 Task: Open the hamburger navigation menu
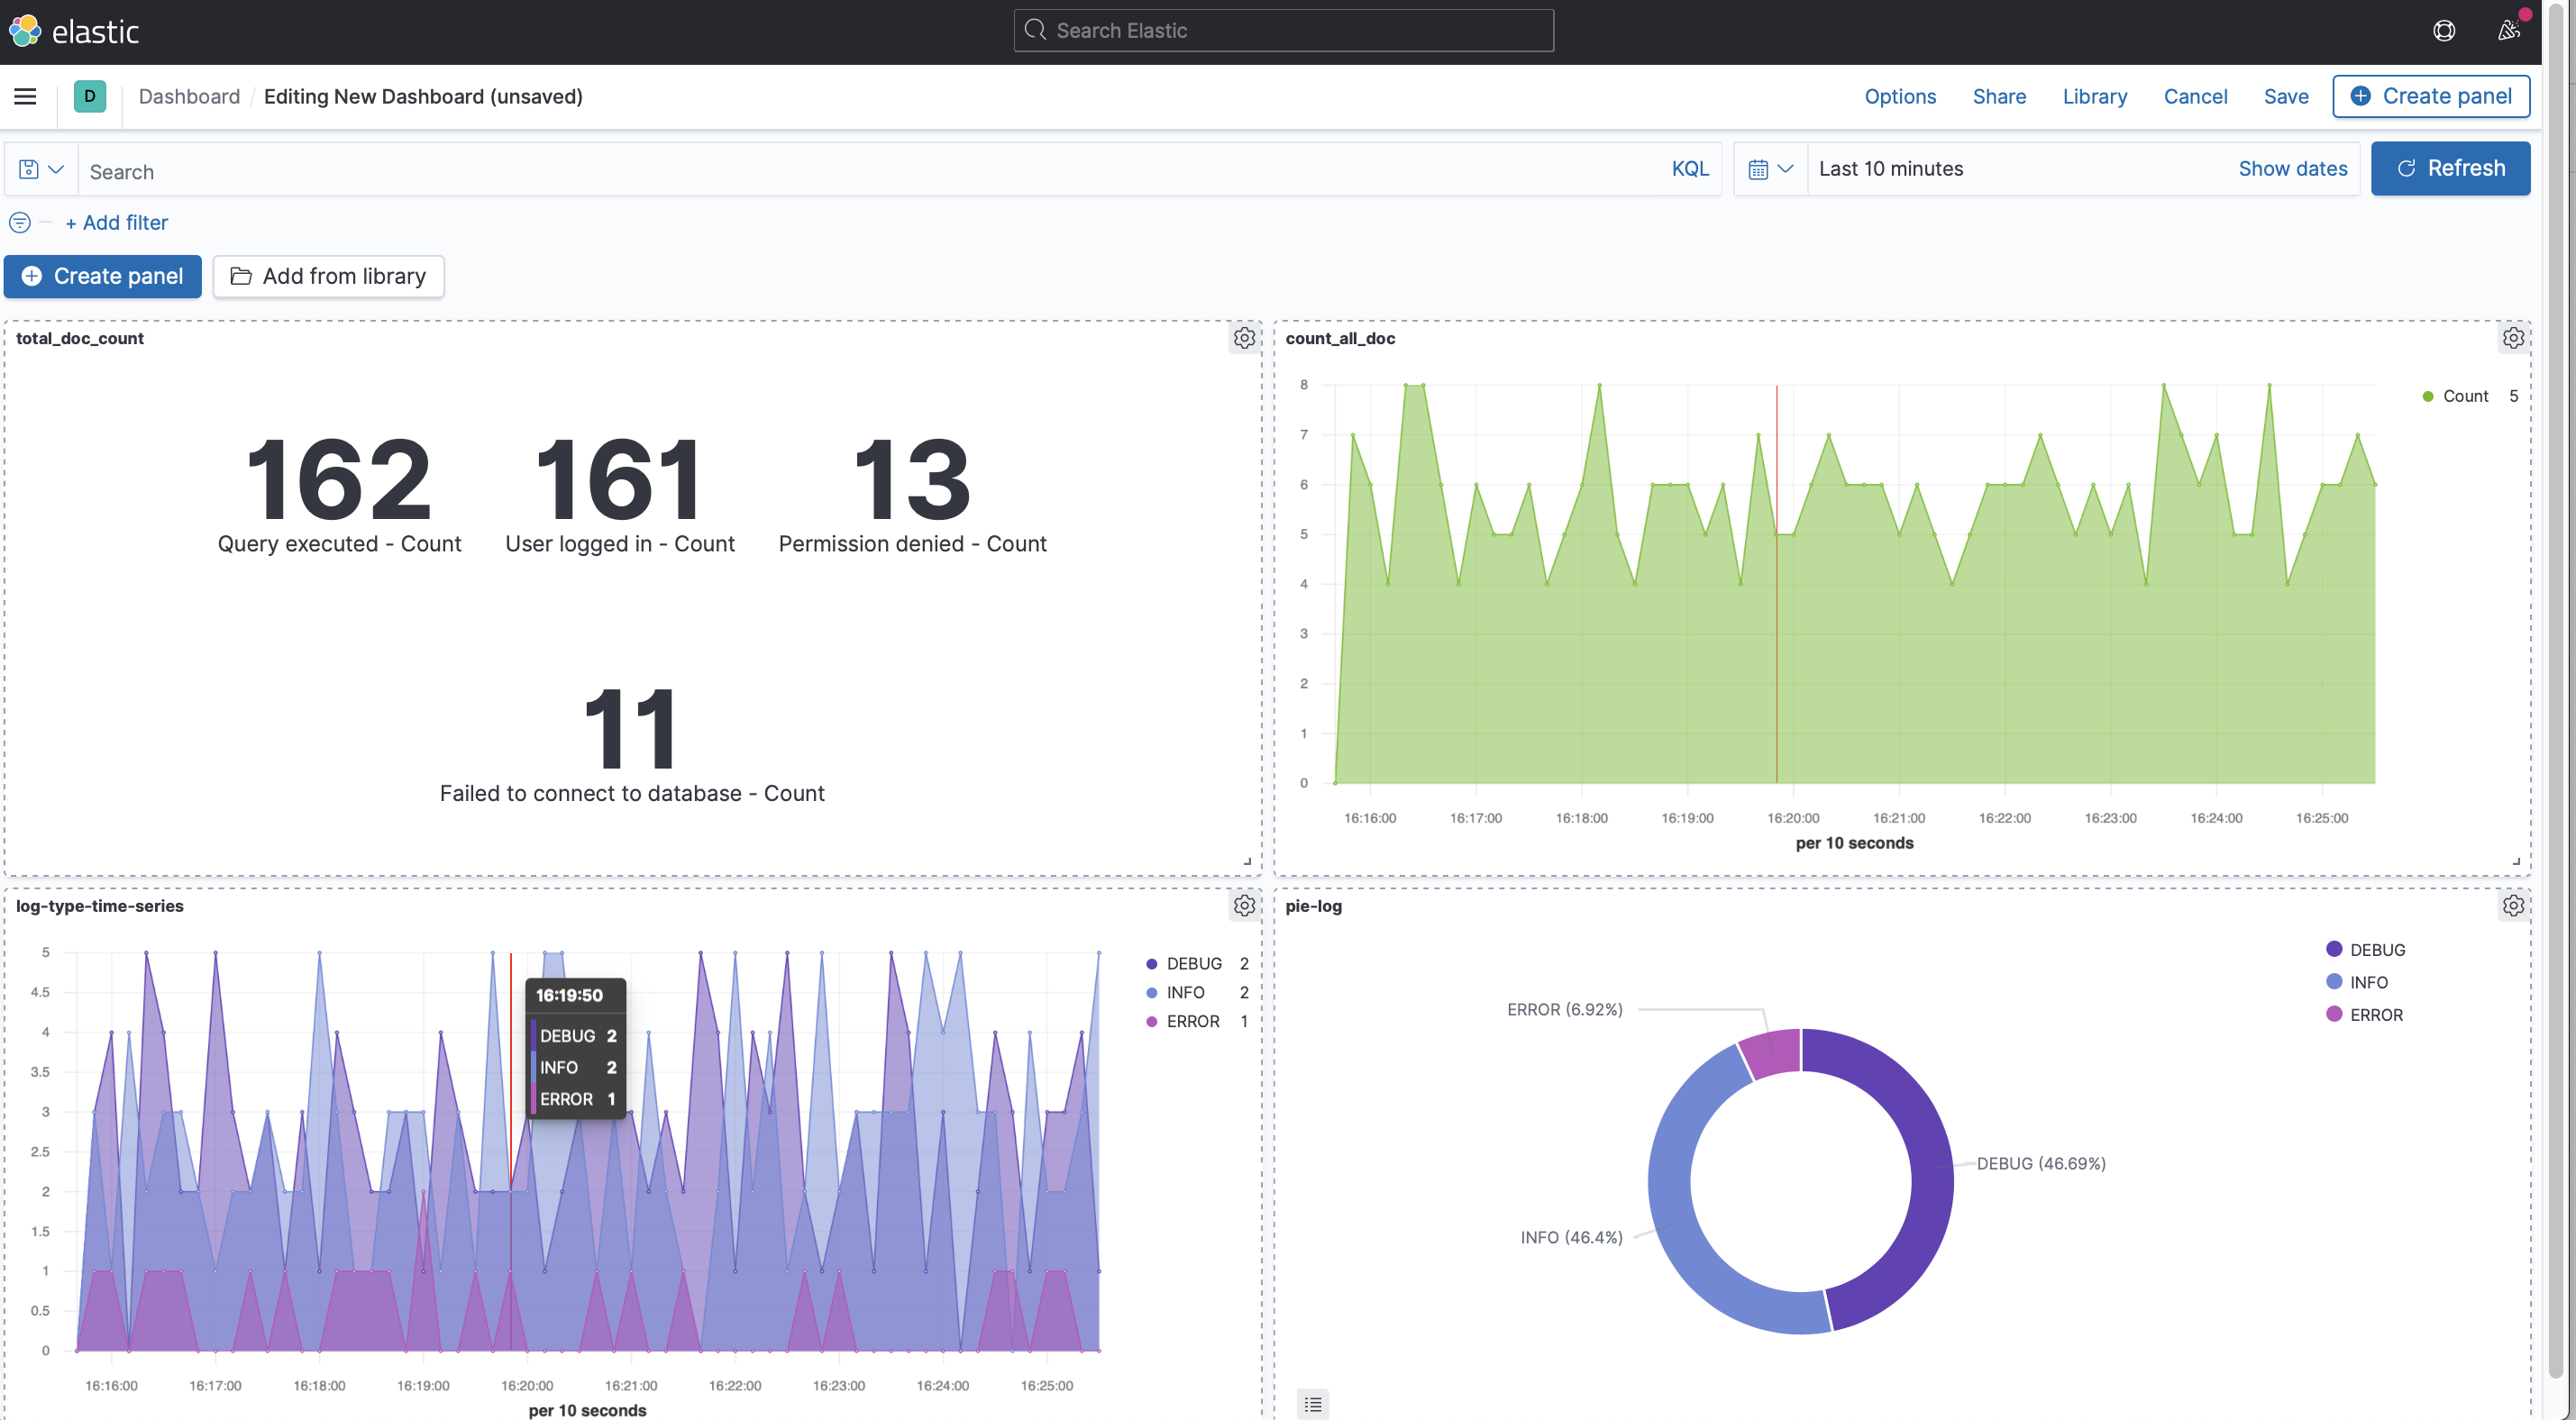pyautogui.click(x=26, y=96)
